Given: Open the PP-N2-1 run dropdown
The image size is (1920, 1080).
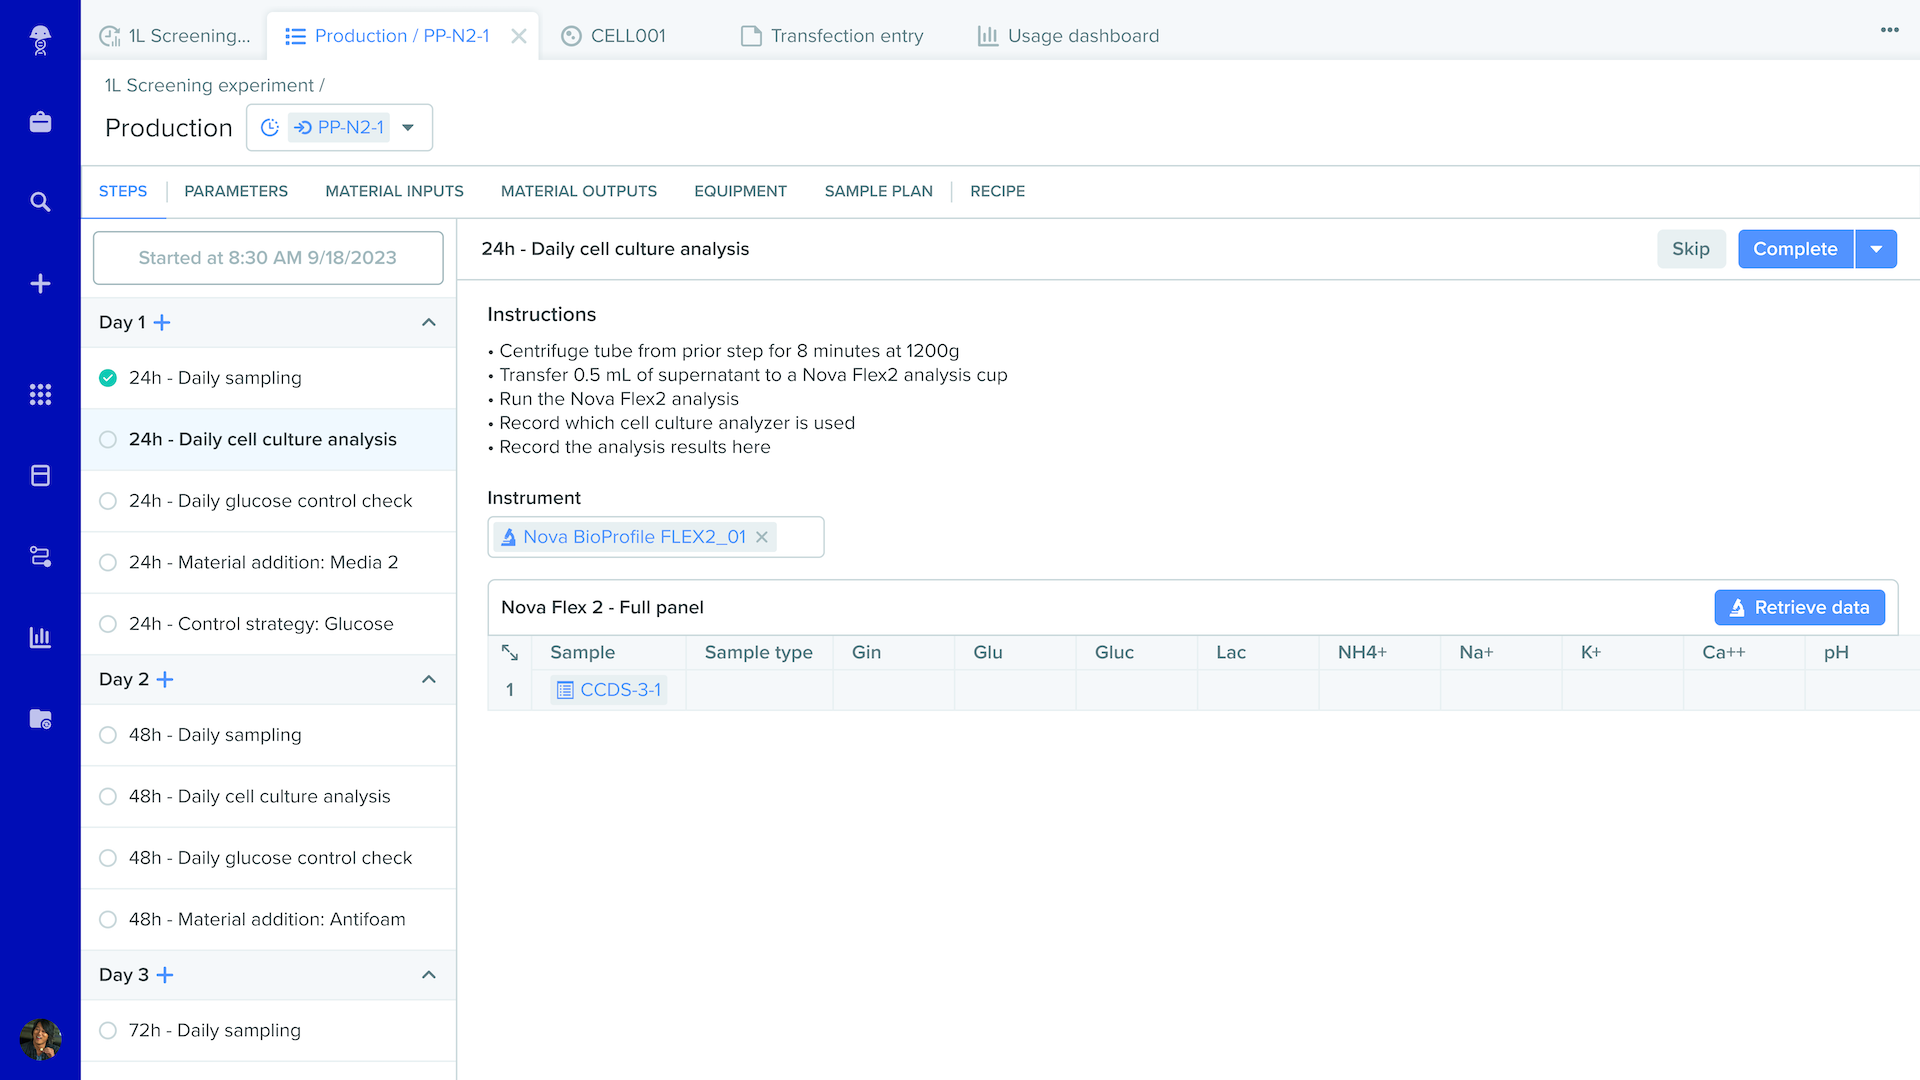Looking at the screenshot, I should pos(408,128).
